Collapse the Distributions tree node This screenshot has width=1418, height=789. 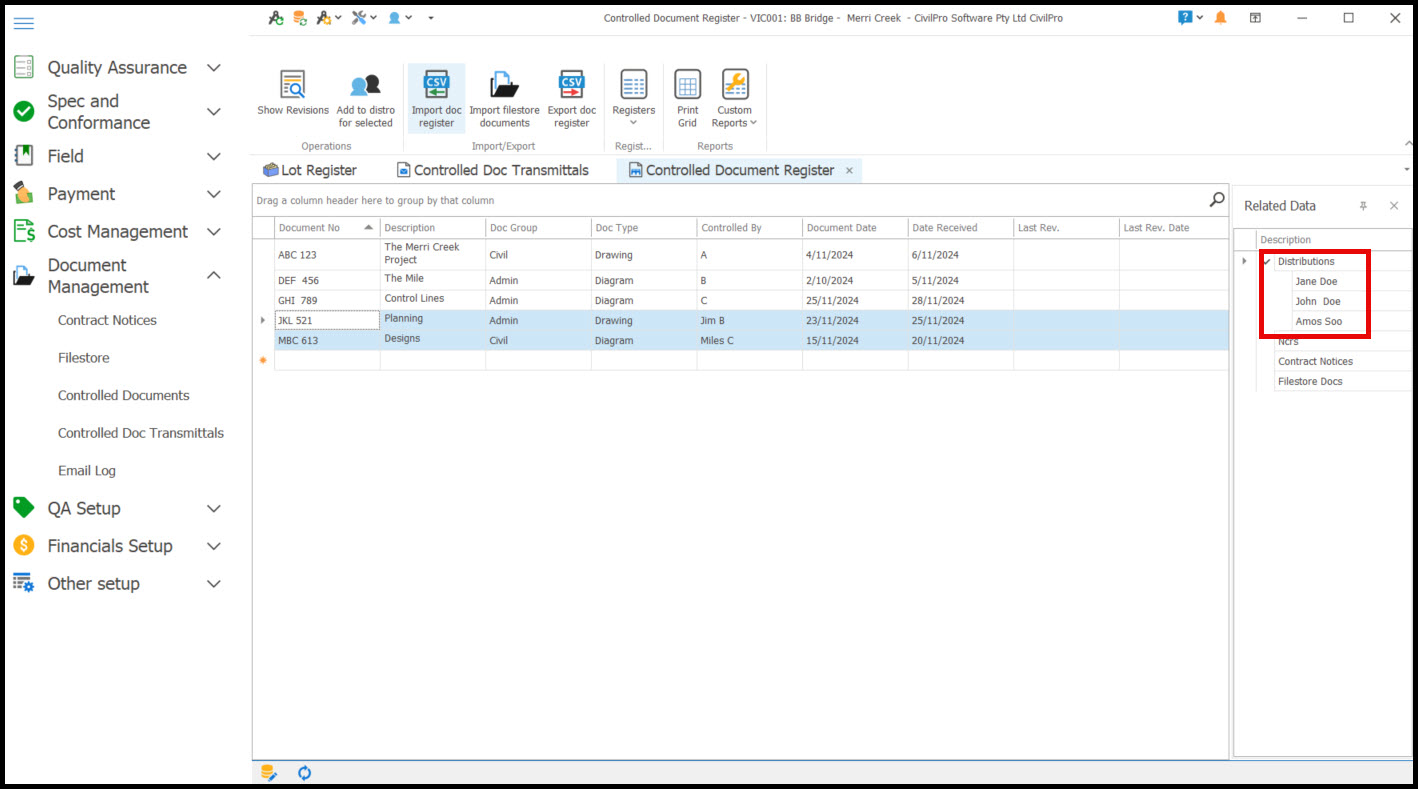(1267, 262)
